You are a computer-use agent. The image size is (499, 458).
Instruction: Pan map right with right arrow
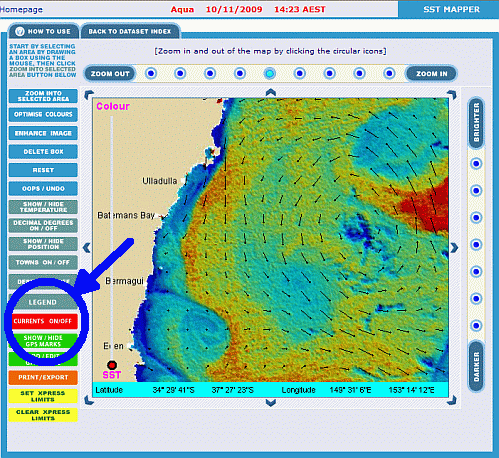(x=454, y=248)
